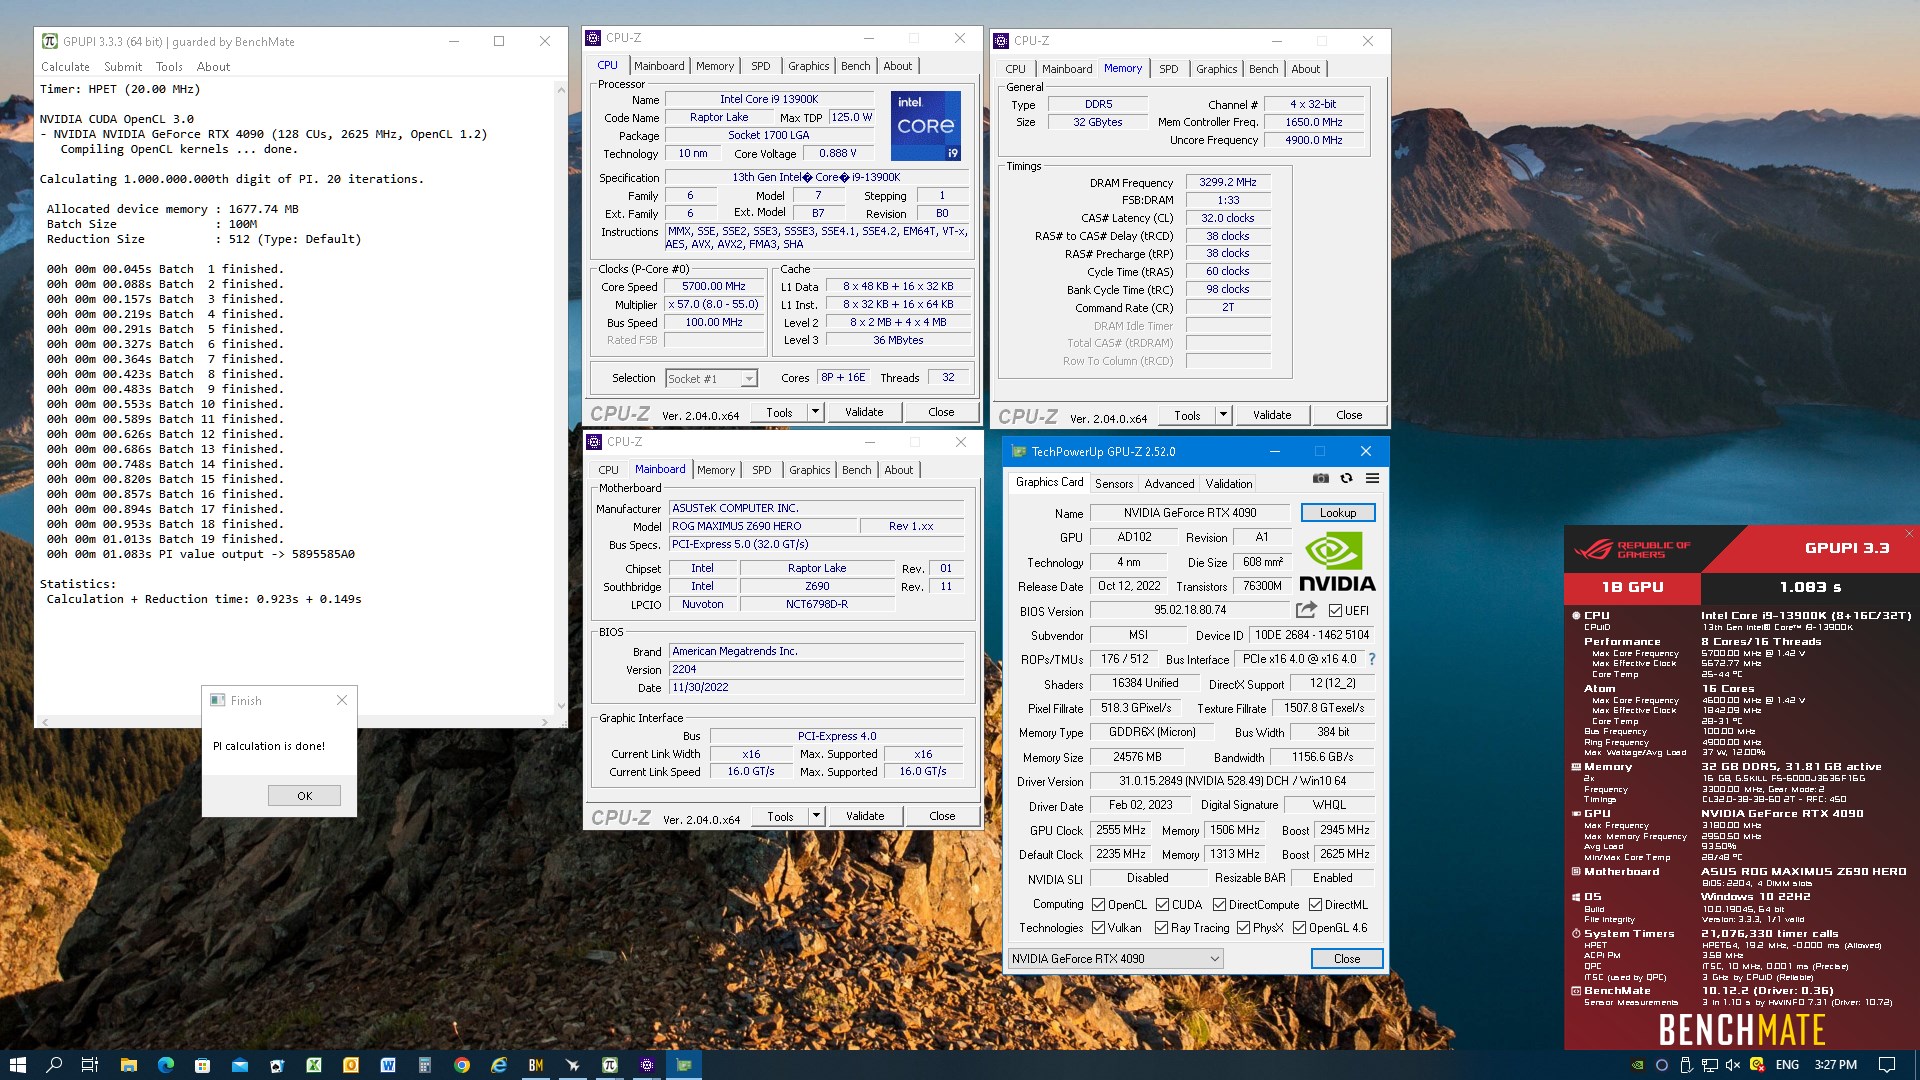Toggle the DirectML checkbox
The height and width of the screenshot is (1080, 1920).
tap(1315, 904)
